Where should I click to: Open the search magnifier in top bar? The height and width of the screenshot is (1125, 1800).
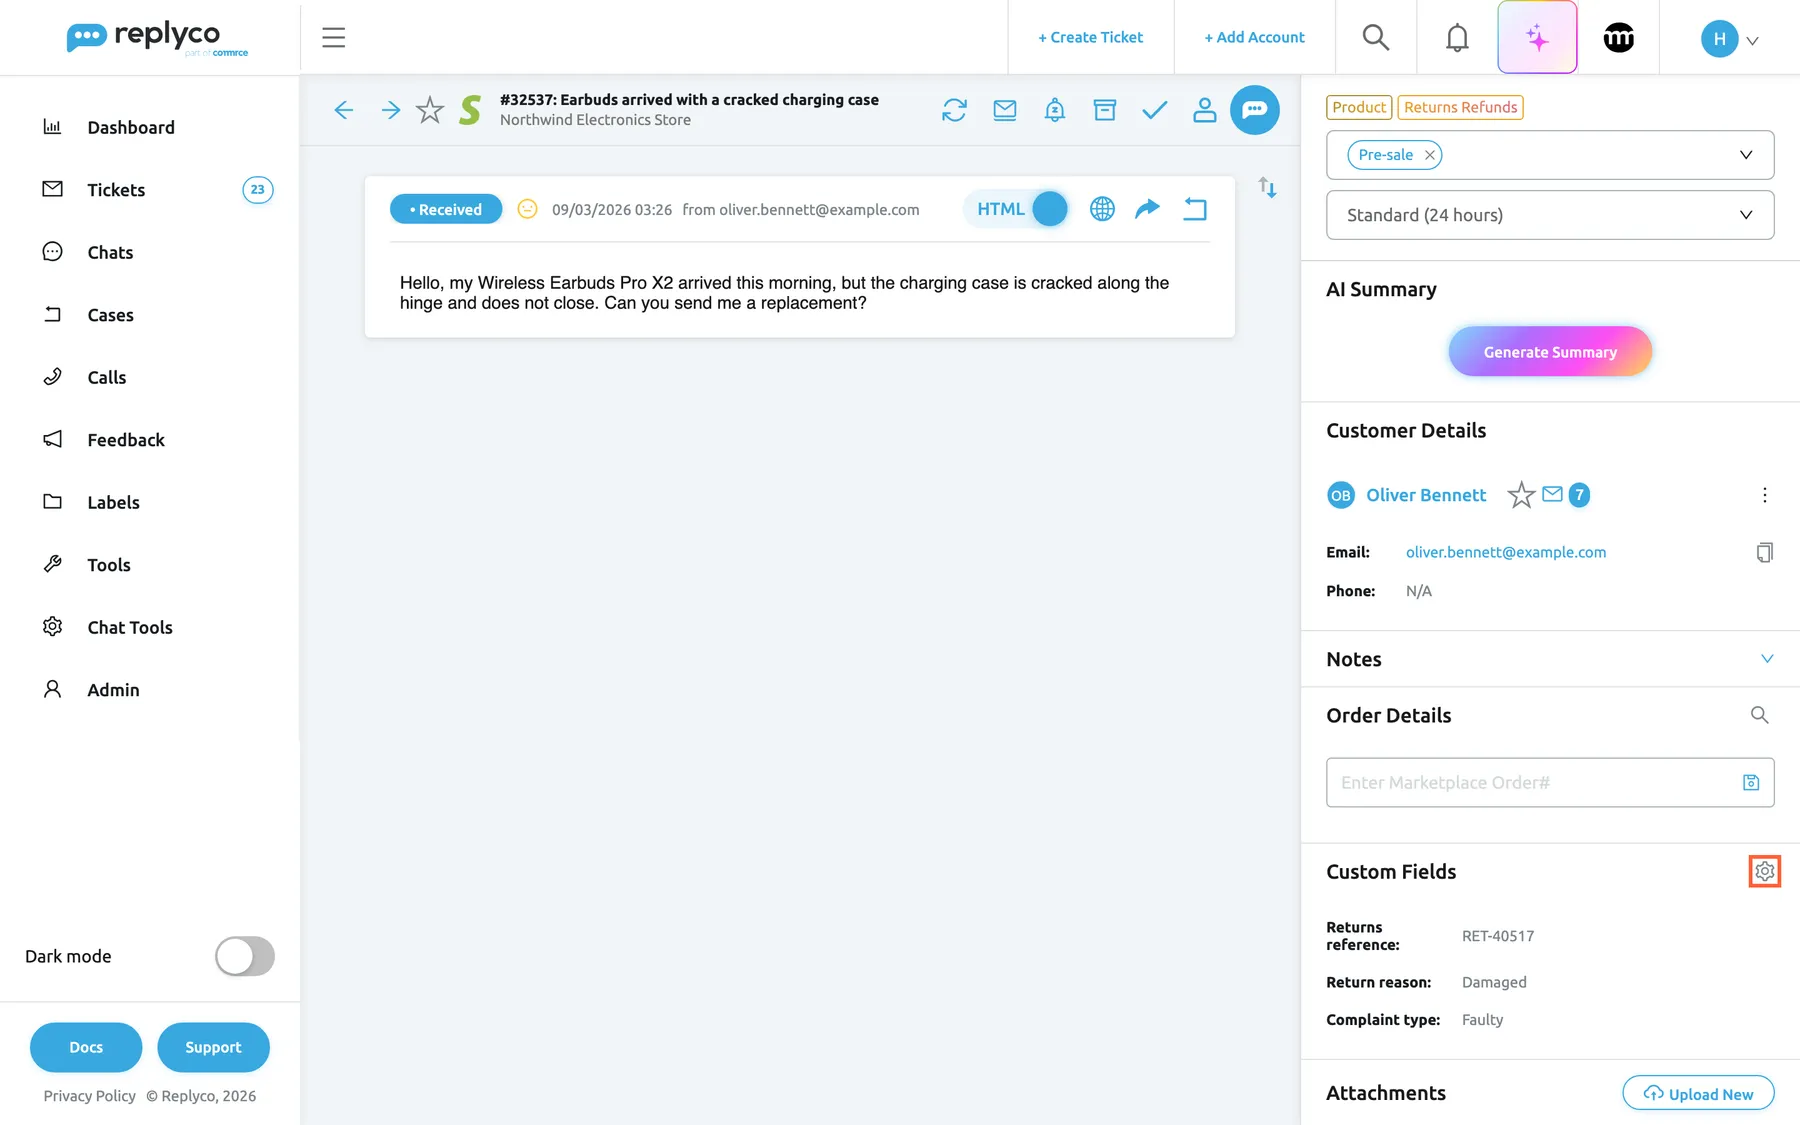click(x=1376, y=38)
